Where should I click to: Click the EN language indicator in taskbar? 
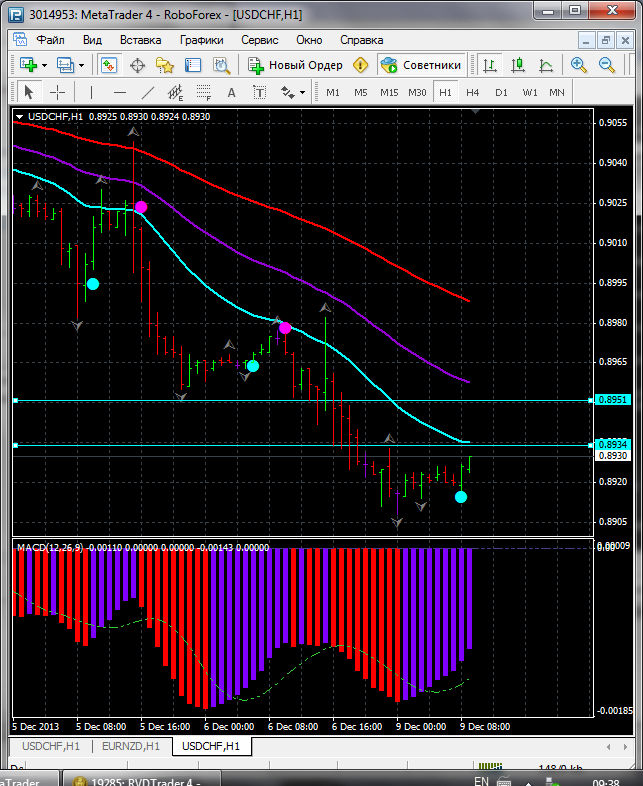click(481, 781)
